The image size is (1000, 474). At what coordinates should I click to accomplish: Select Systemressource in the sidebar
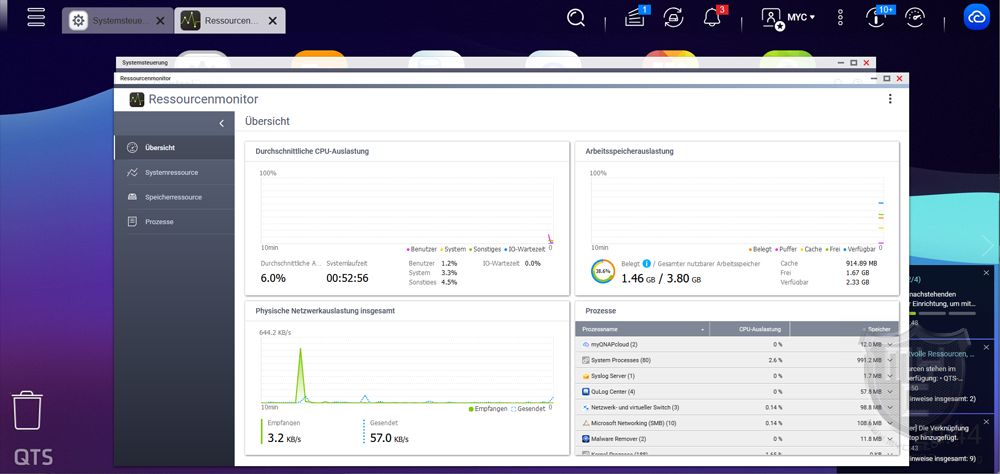pos(174,172)
